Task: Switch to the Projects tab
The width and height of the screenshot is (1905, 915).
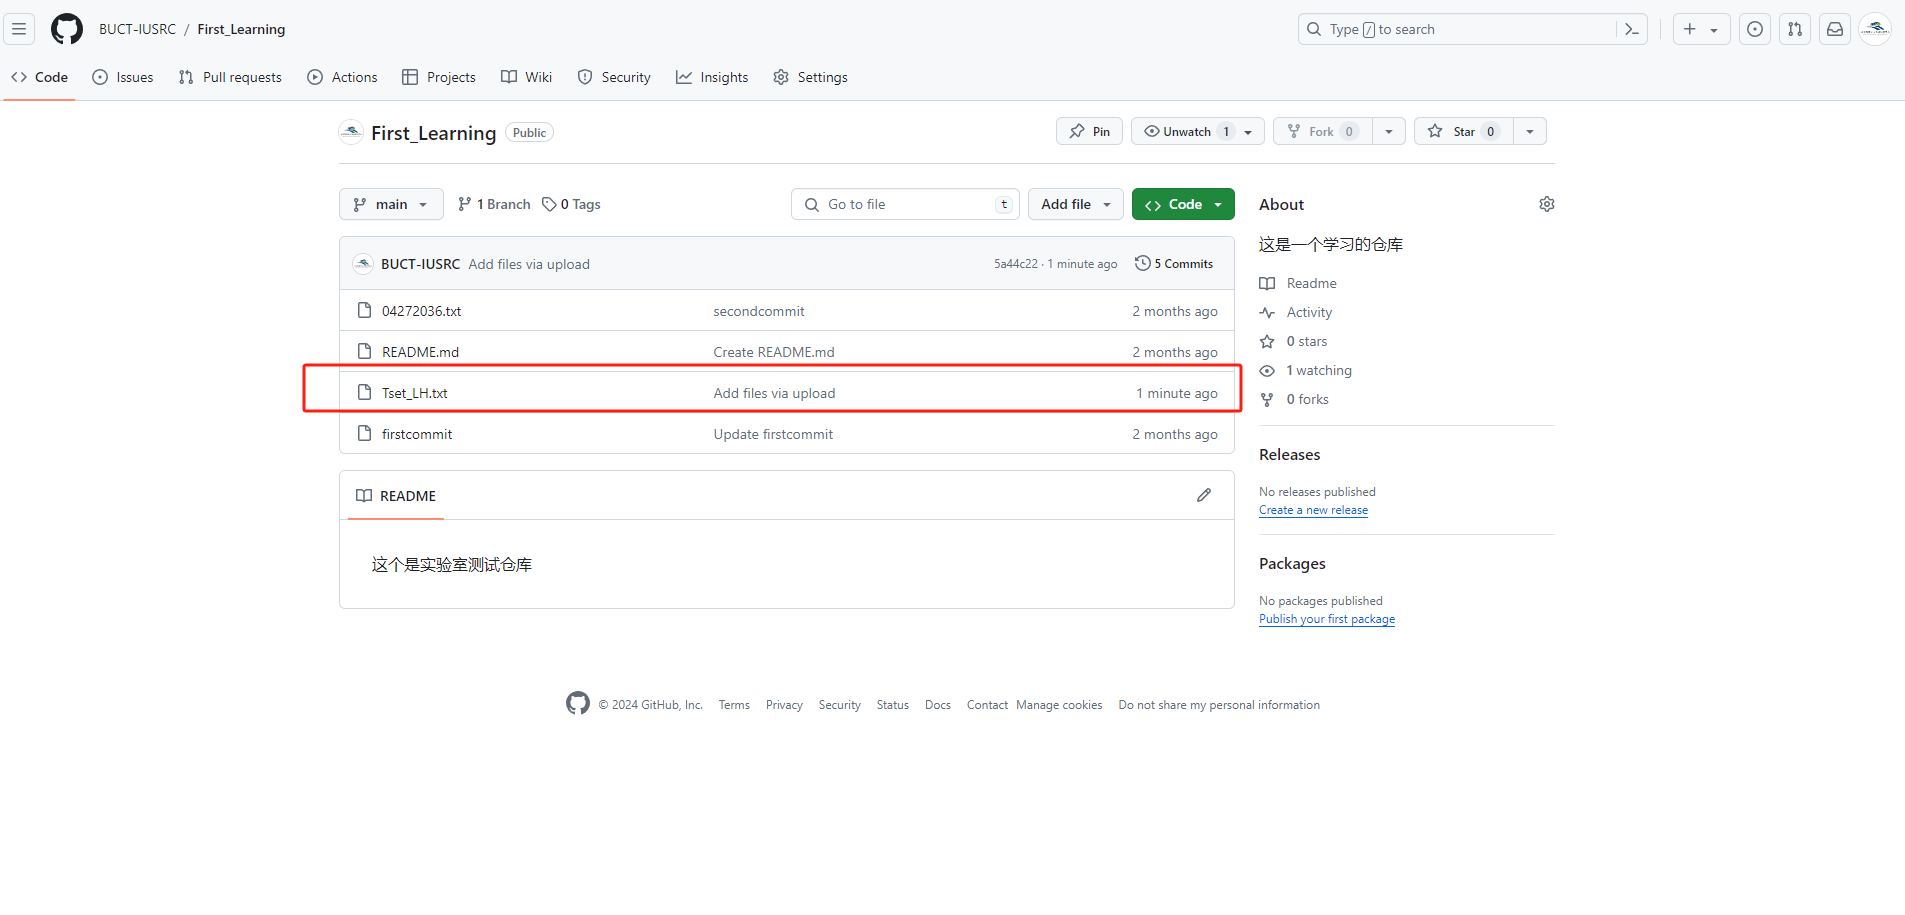Action: click(439, 77)
